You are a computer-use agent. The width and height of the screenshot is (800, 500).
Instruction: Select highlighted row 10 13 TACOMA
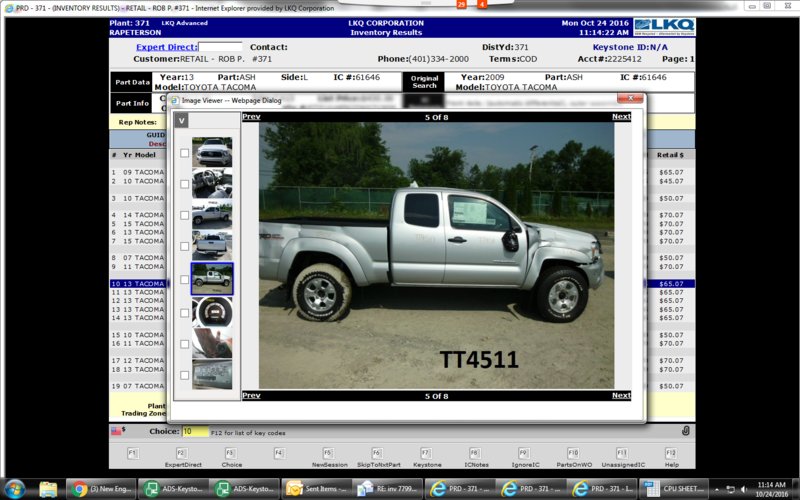click(138, 283)
